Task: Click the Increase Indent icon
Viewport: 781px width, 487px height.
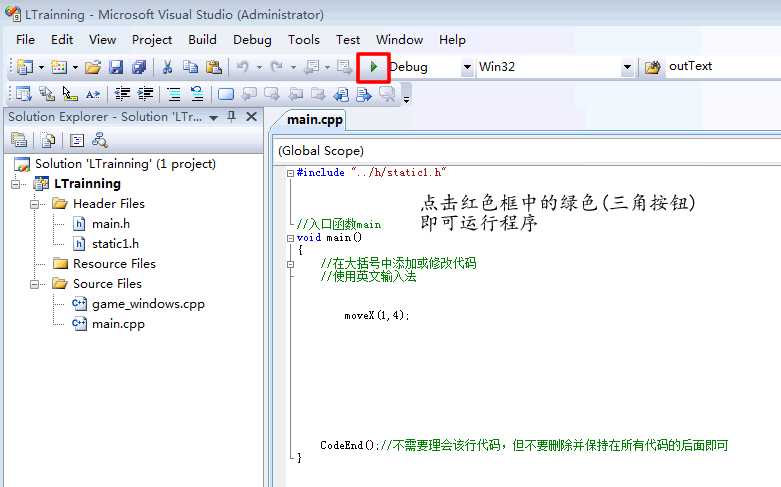Action: [x=146, y=94]
